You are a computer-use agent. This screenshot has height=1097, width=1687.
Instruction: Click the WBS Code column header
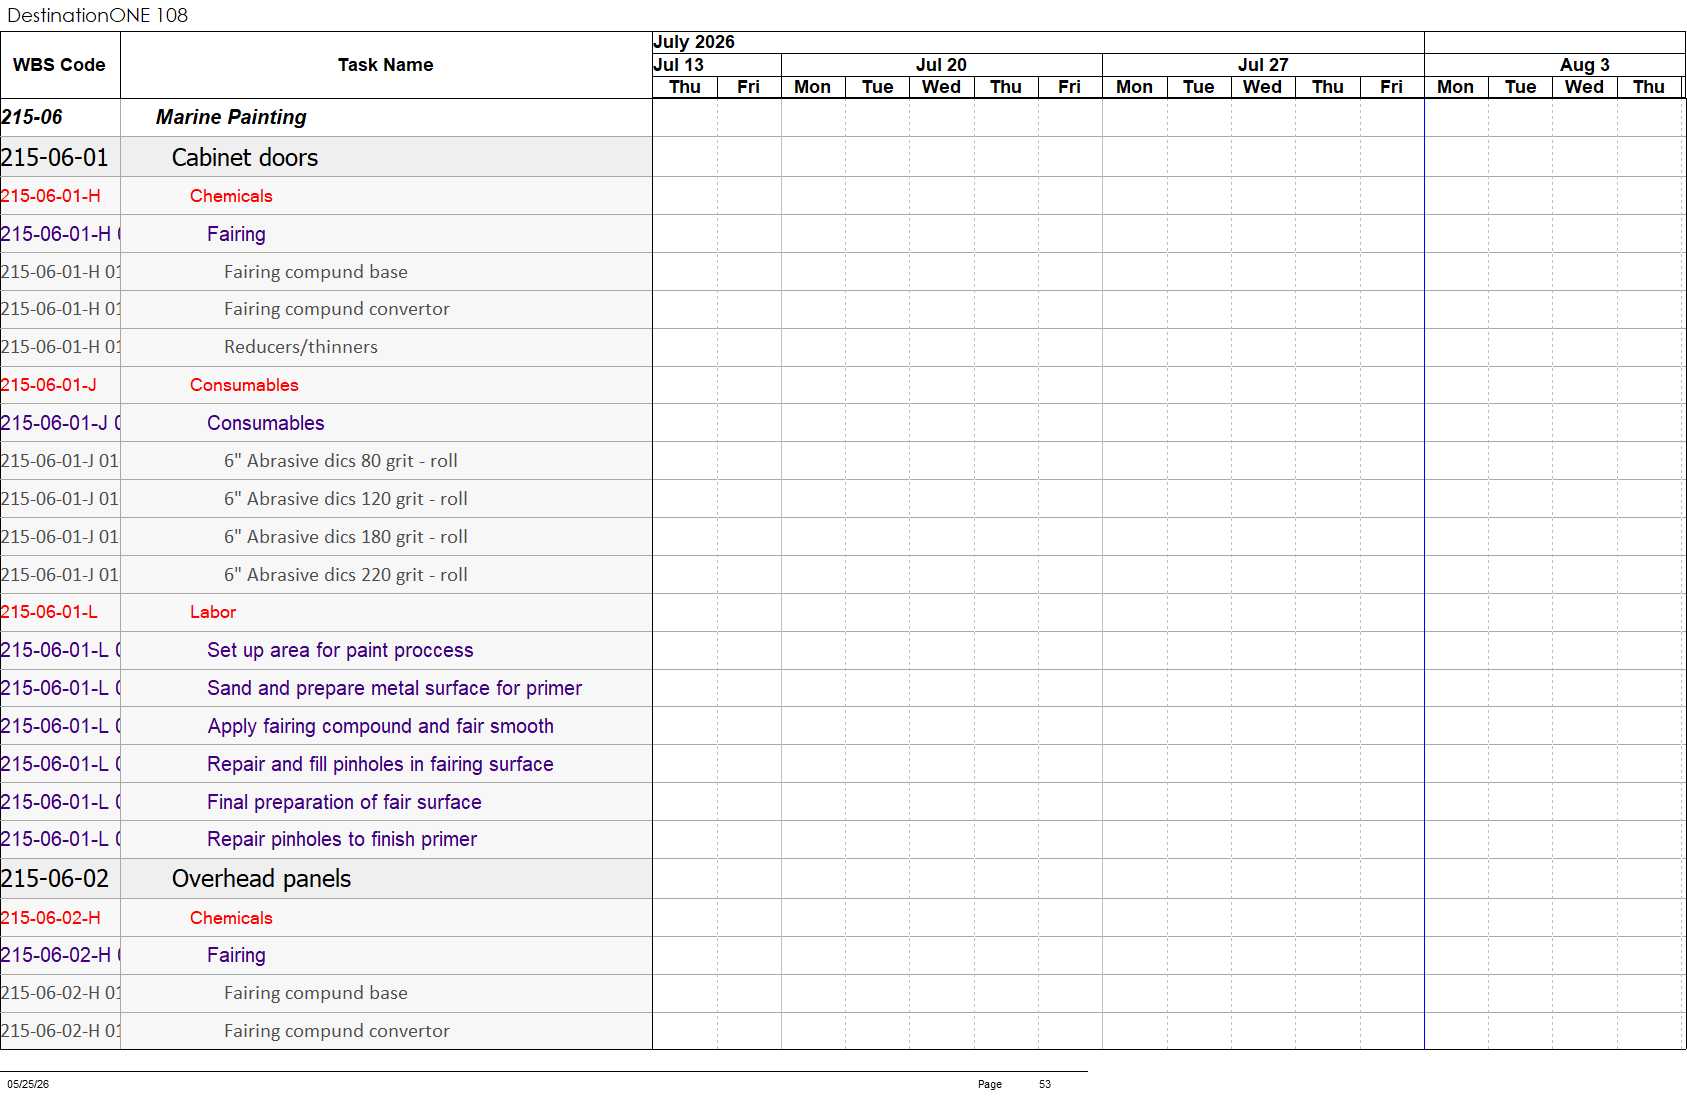click(x=60, y=65)
